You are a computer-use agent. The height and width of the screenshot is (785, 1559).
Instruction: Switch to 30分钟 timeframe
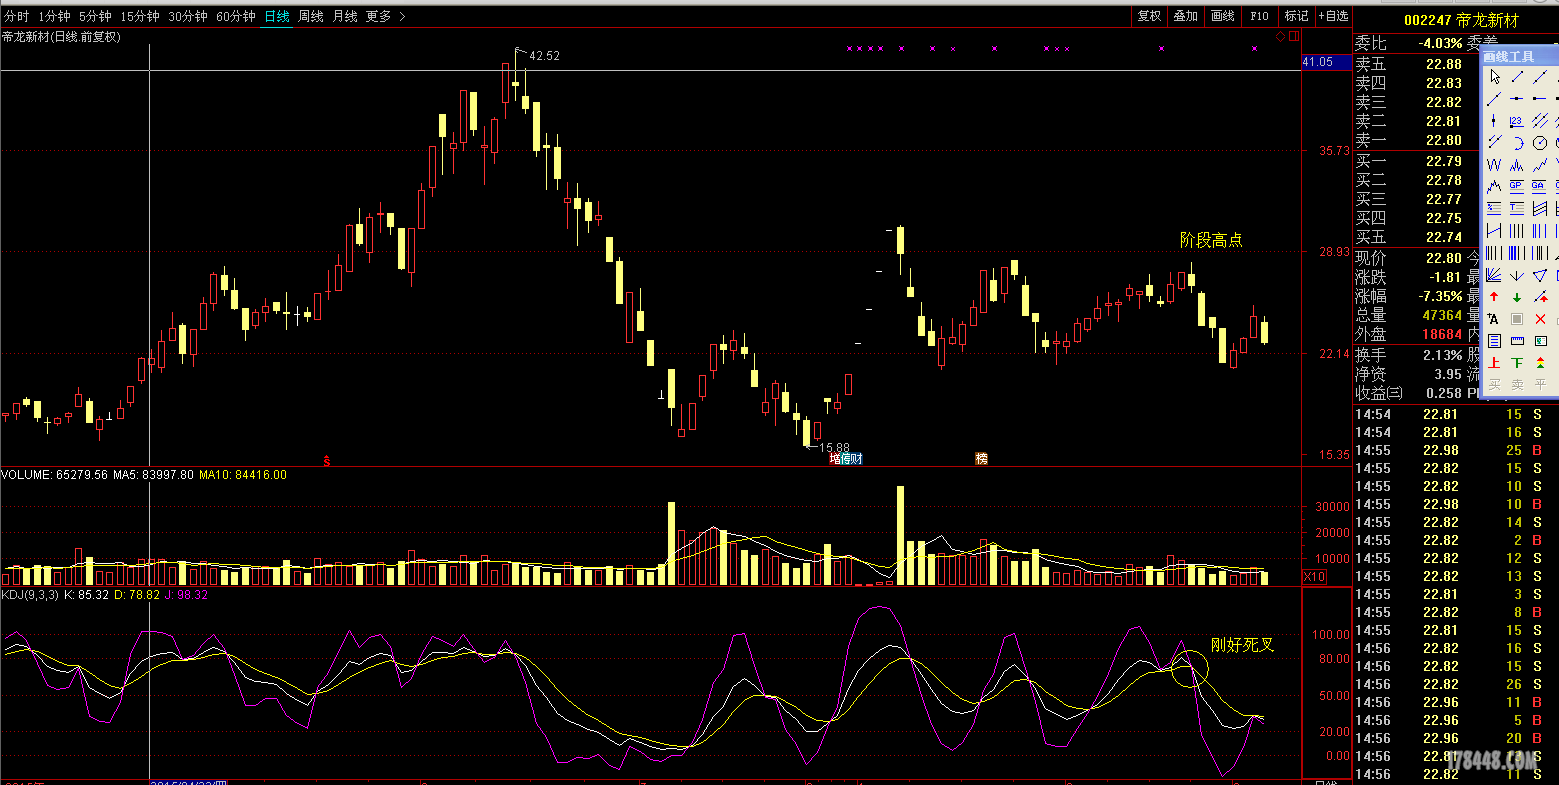pos(188,16)
